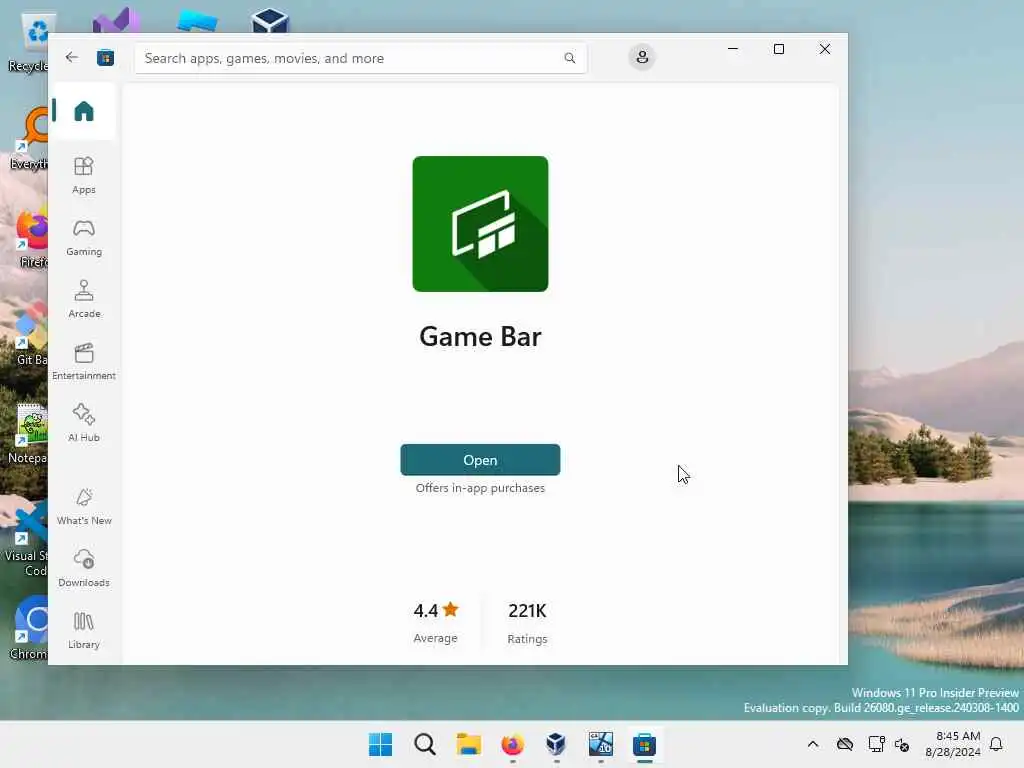Click the muted volume tray icon
The height and width of the screenshot is (768, 1024).
[x=903, y=744]
